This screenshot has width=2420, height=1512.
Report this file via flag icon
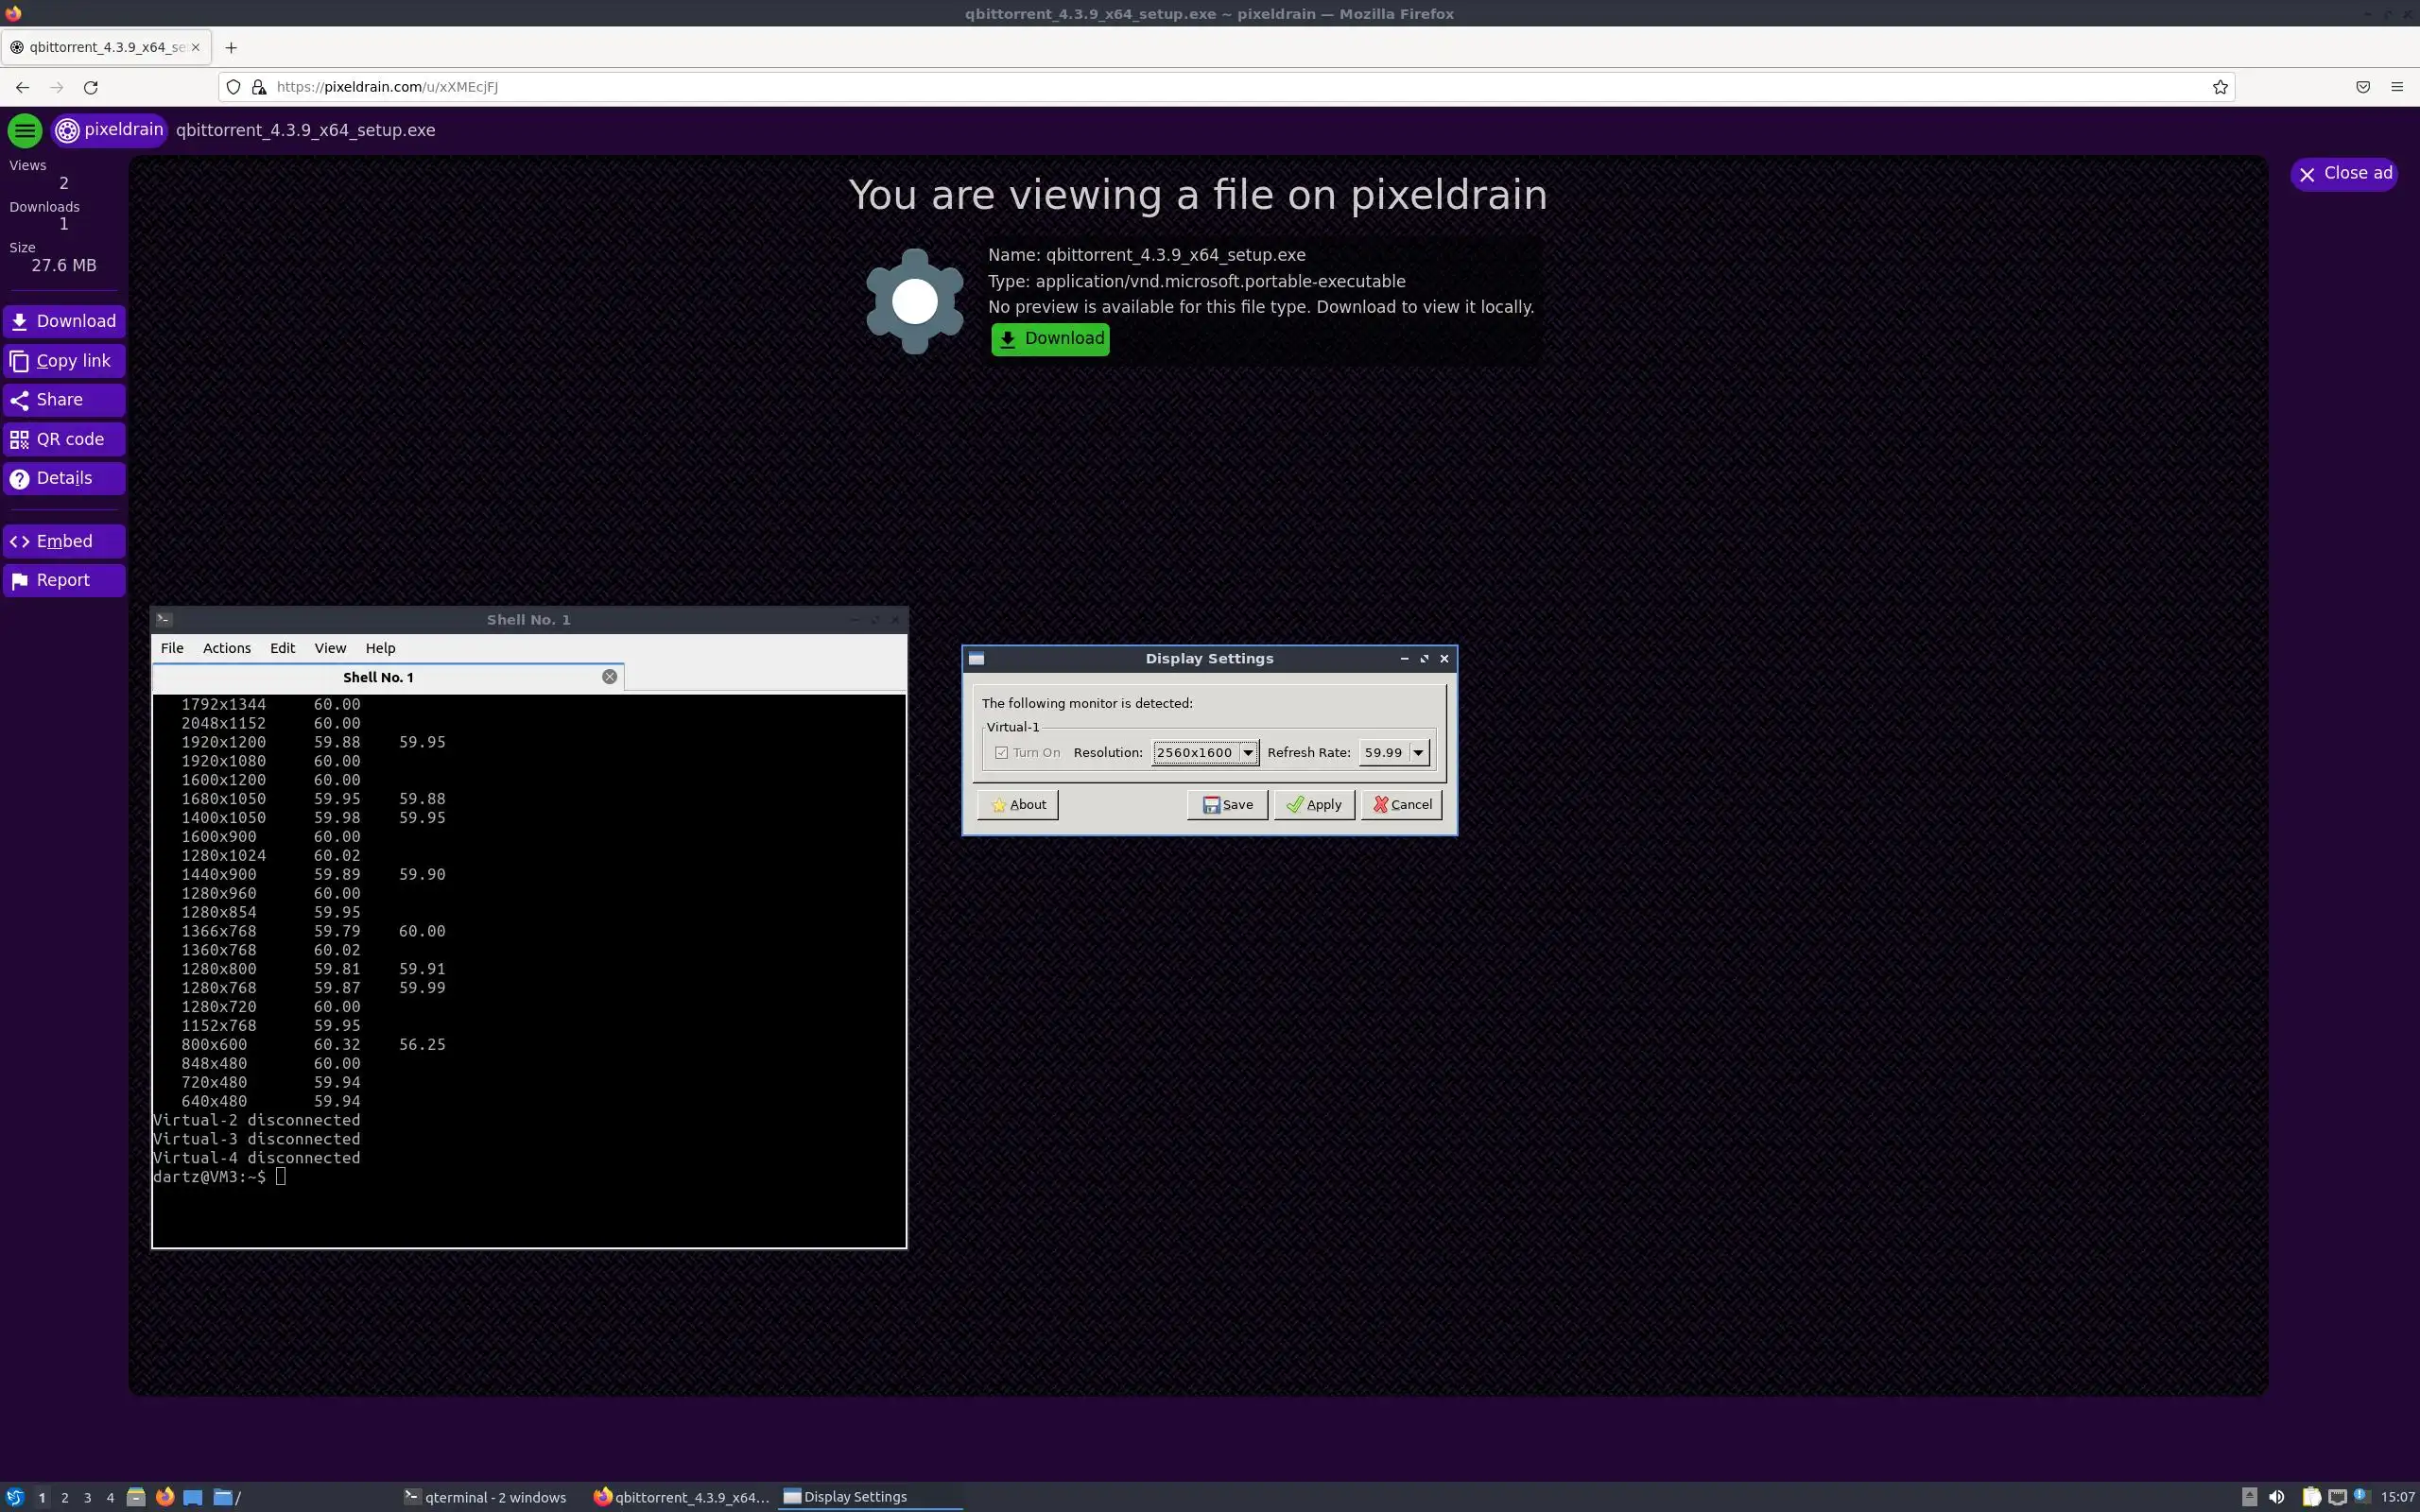tap(19, 580)
